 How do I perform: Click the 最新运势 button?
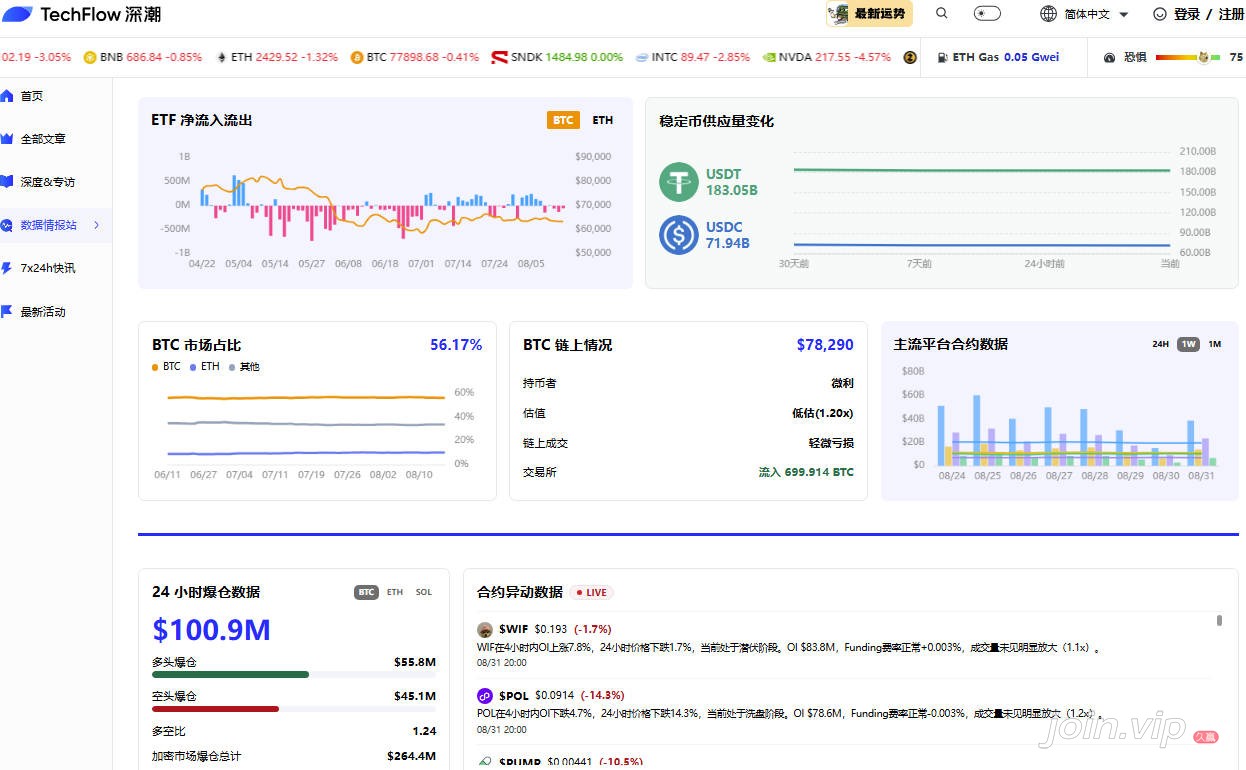(869, 14)
